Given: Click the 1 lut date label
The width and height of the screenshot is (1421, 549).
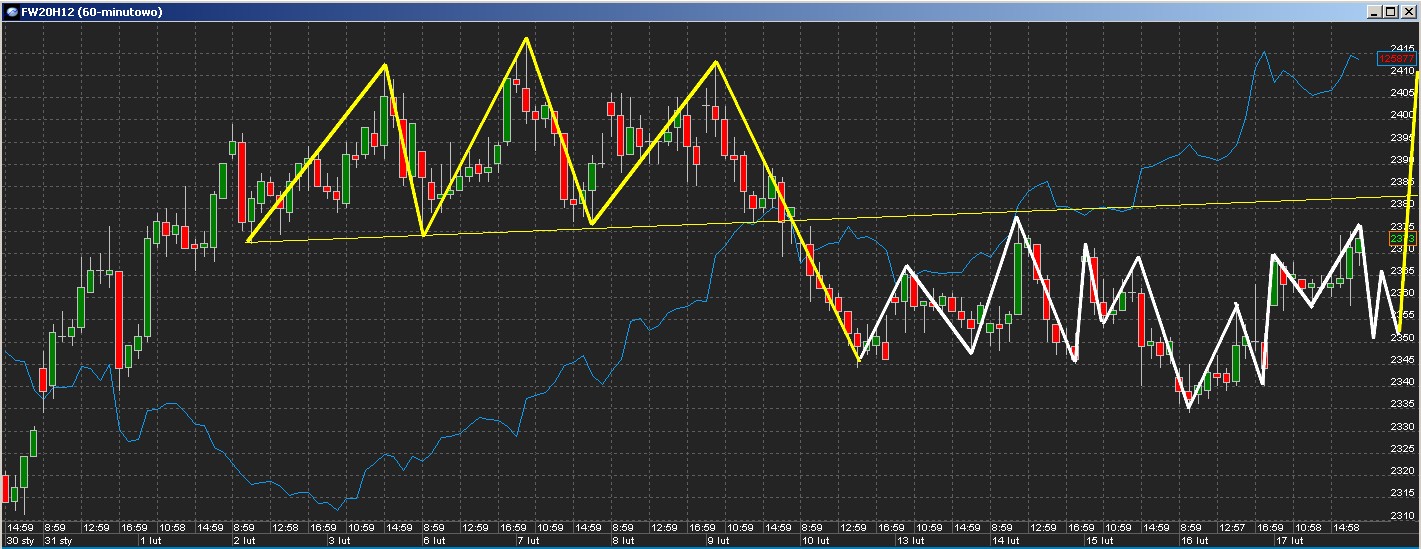Looking at the screenshot, I should pos(152,541).
